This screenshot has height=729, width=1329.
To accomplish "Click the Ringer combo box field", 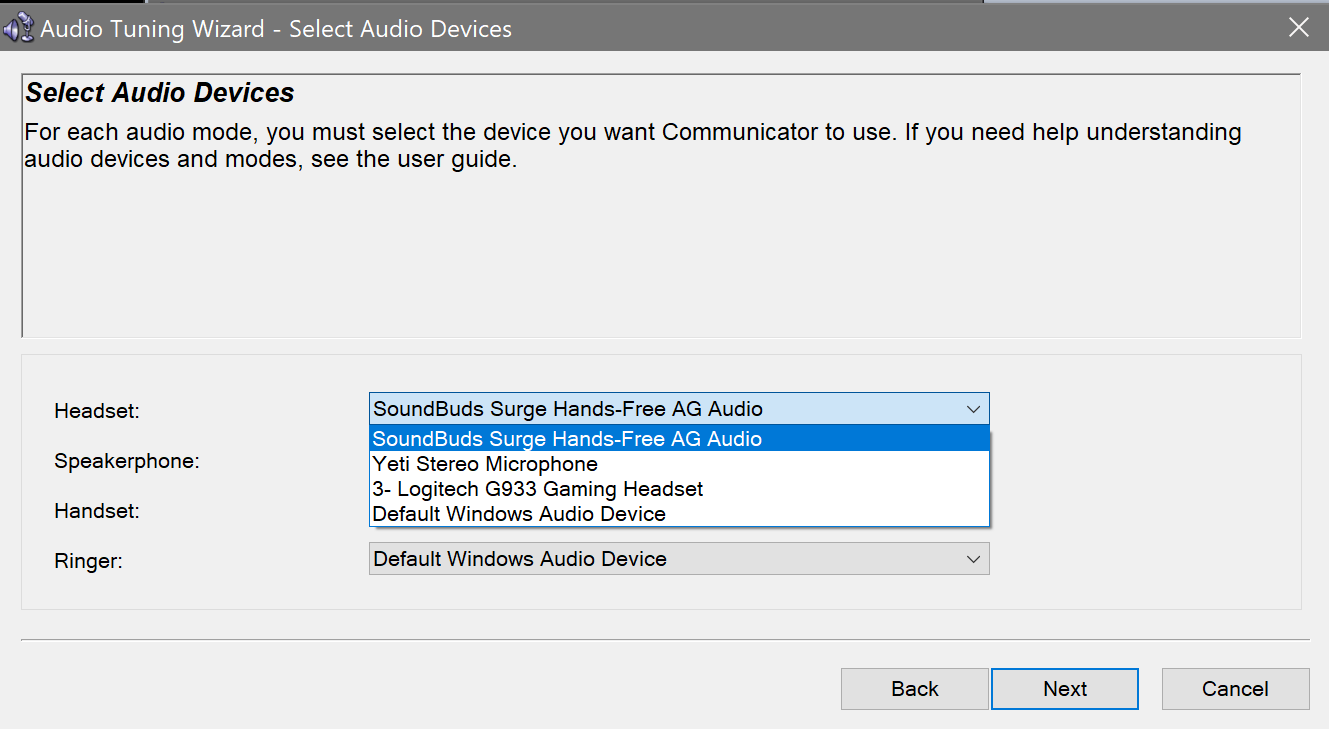I will tap(650, 558).
